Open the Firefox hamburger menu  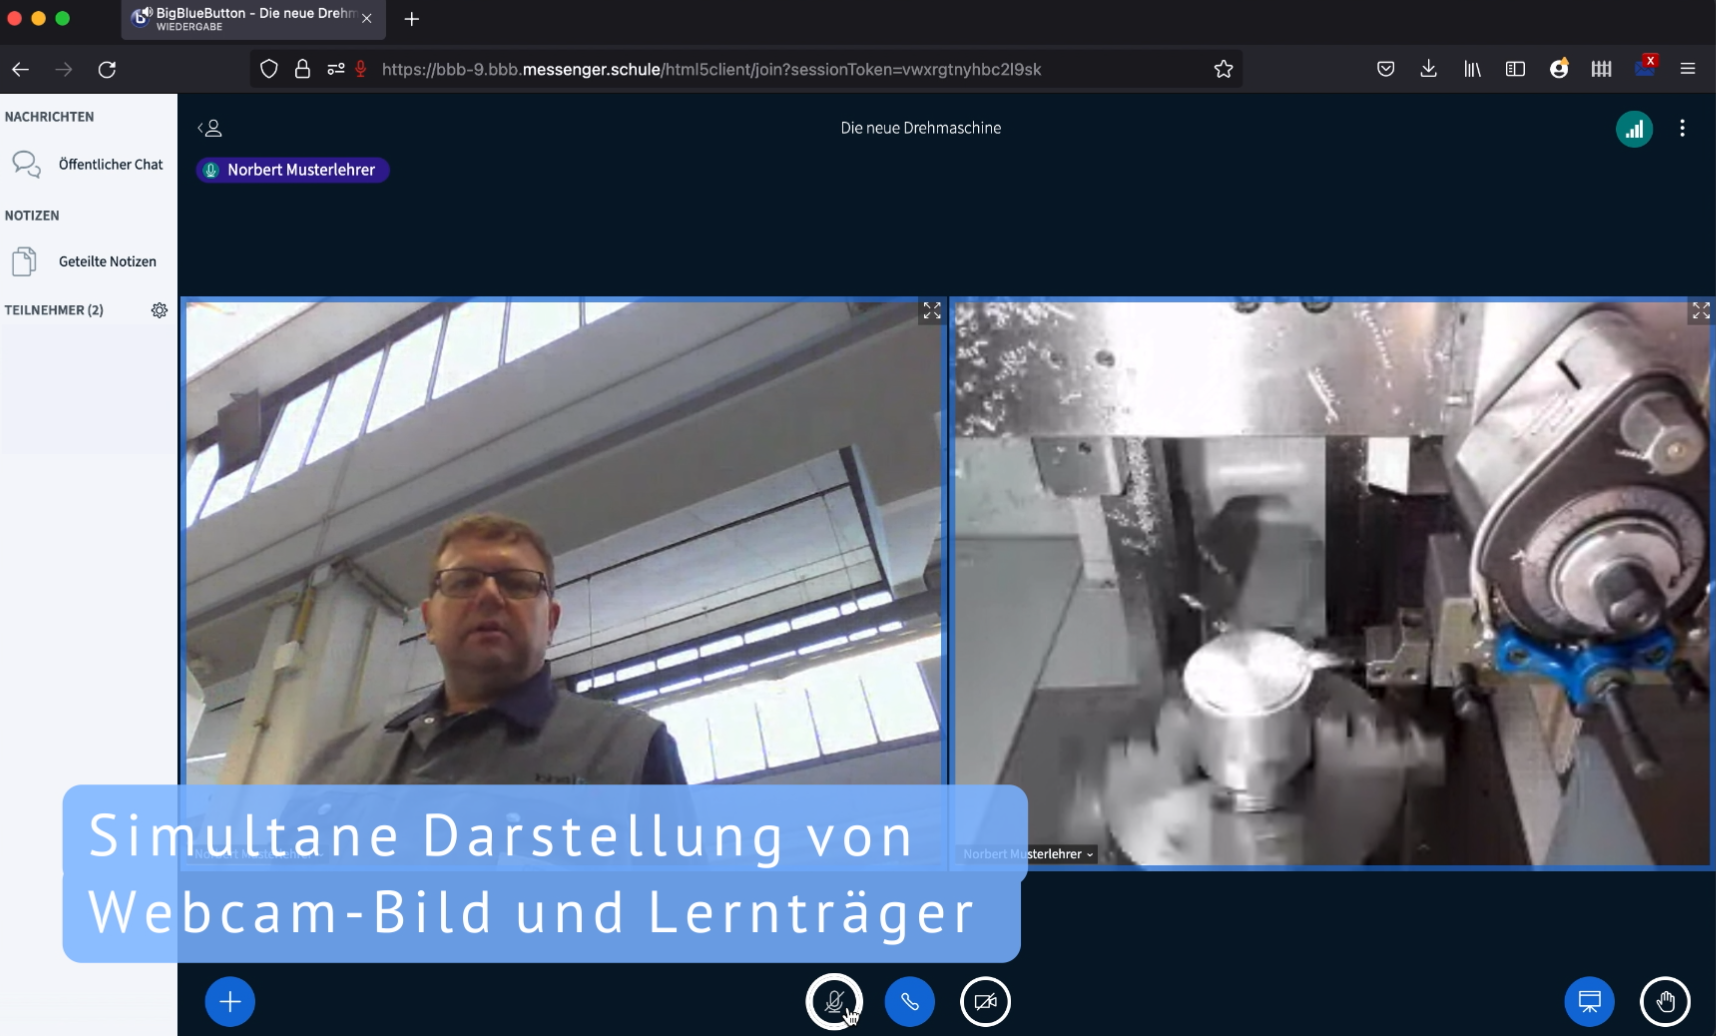pos(1688,69)
